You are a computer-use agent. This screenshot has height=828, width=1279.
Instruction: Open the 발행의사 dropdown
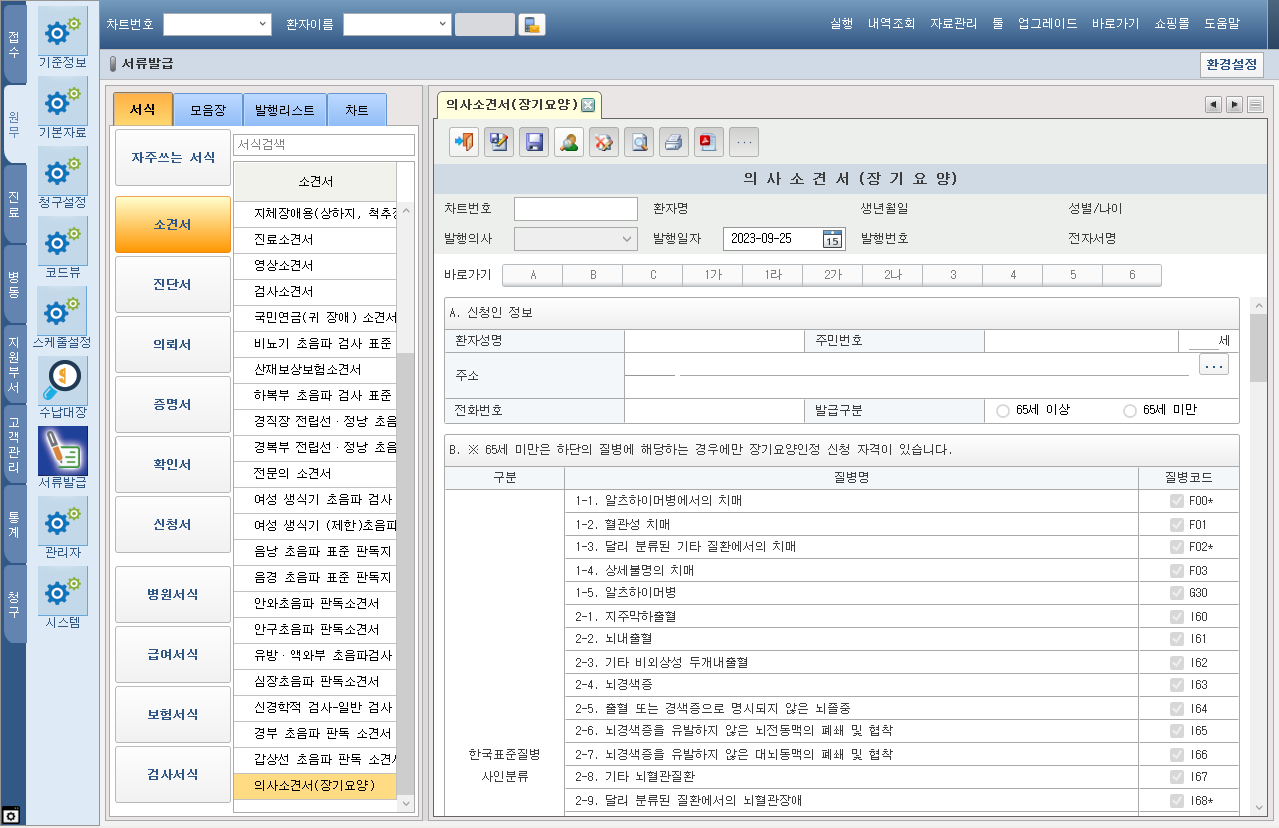(x=628, y=239)
